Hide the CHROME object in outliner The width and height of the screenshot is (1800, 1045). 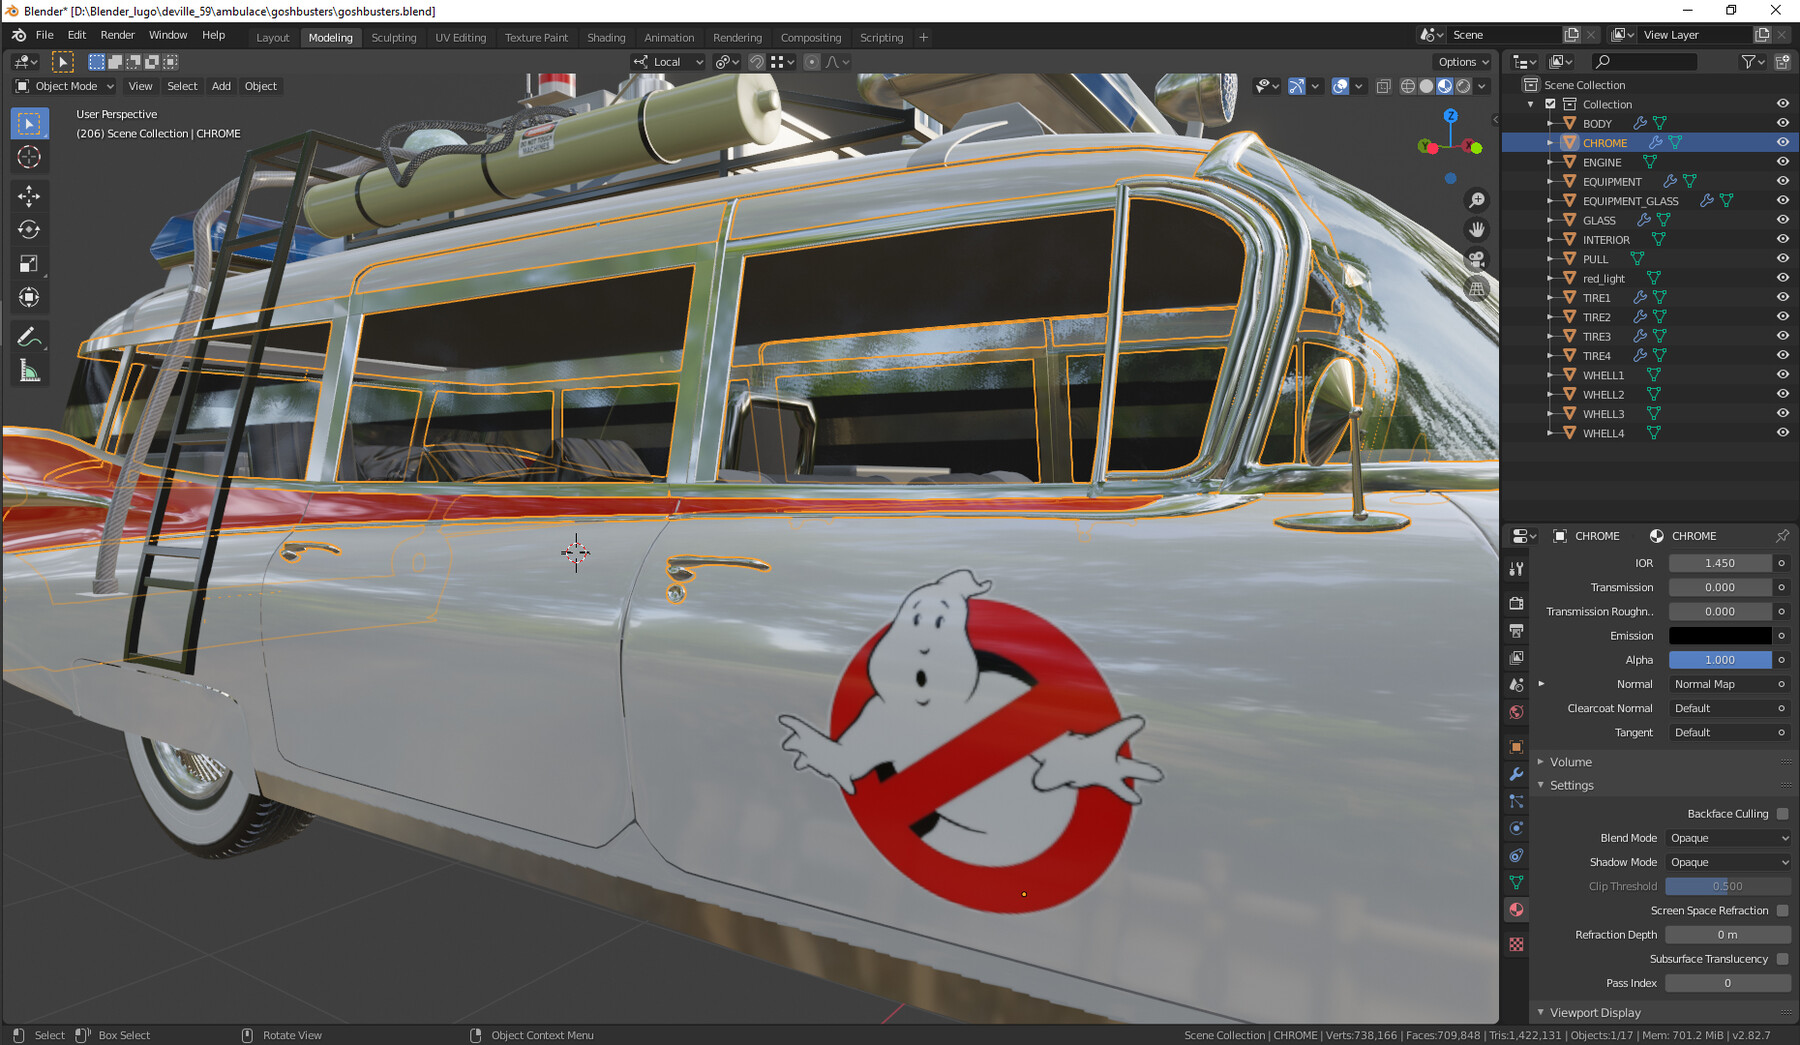click(1782, 143)
